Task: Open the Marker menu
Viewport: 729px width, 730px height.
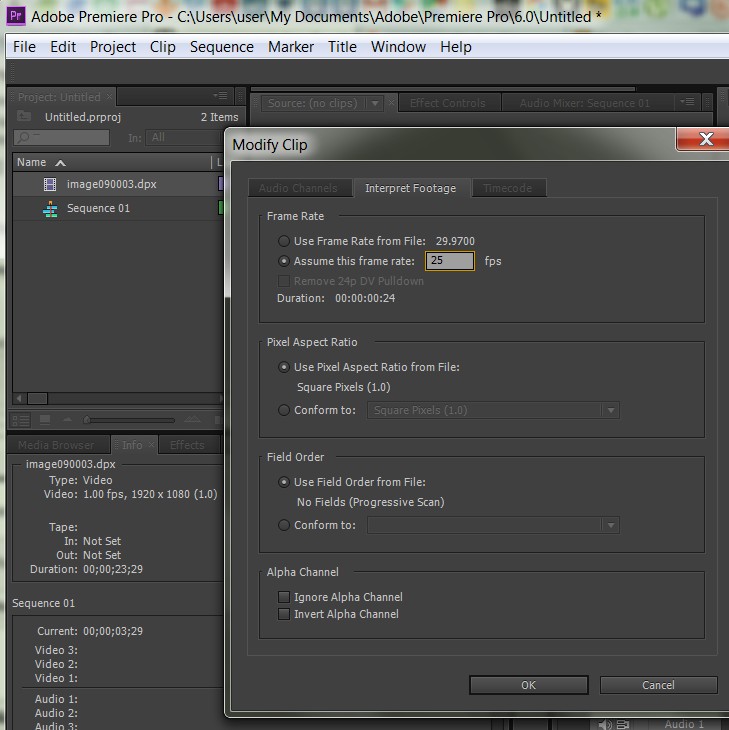Action: click(291, 47)
